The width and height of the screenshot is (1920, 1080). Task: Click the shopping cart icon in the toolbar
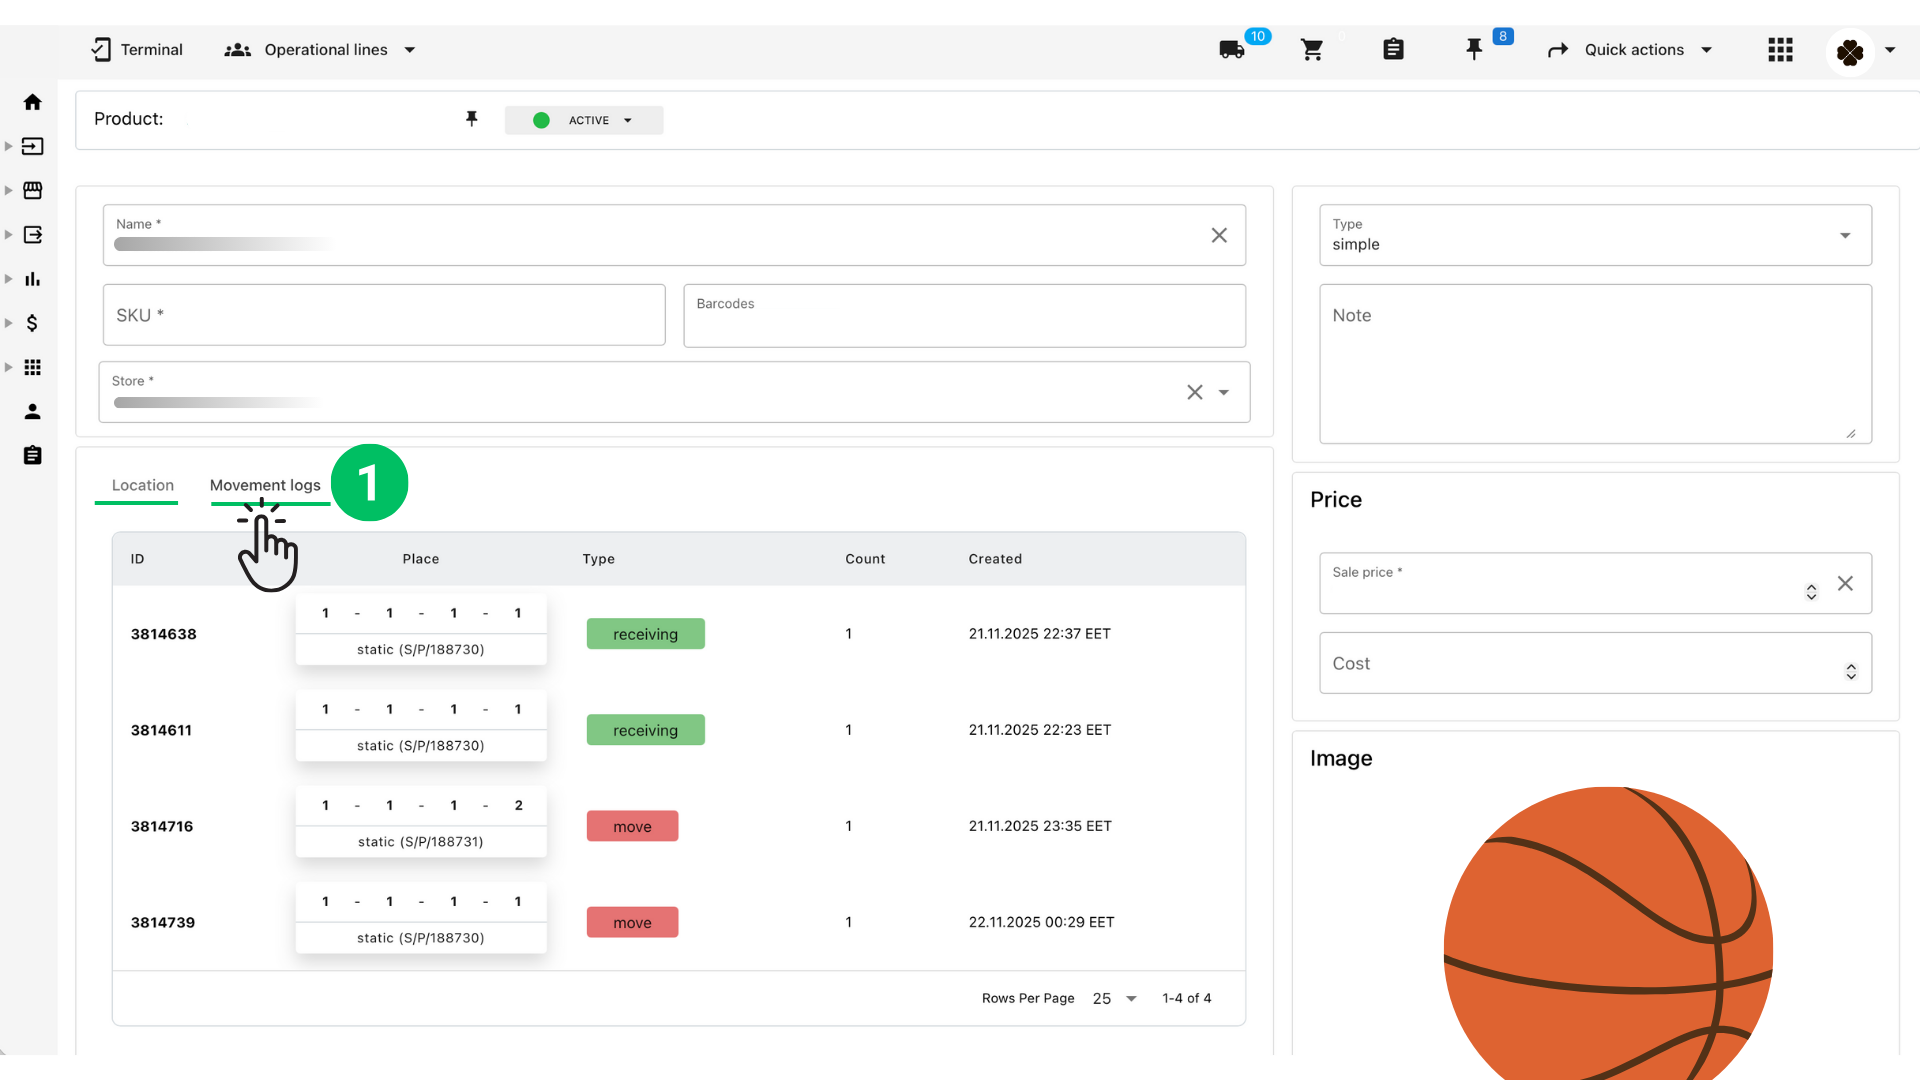(x=1312, y=49)
